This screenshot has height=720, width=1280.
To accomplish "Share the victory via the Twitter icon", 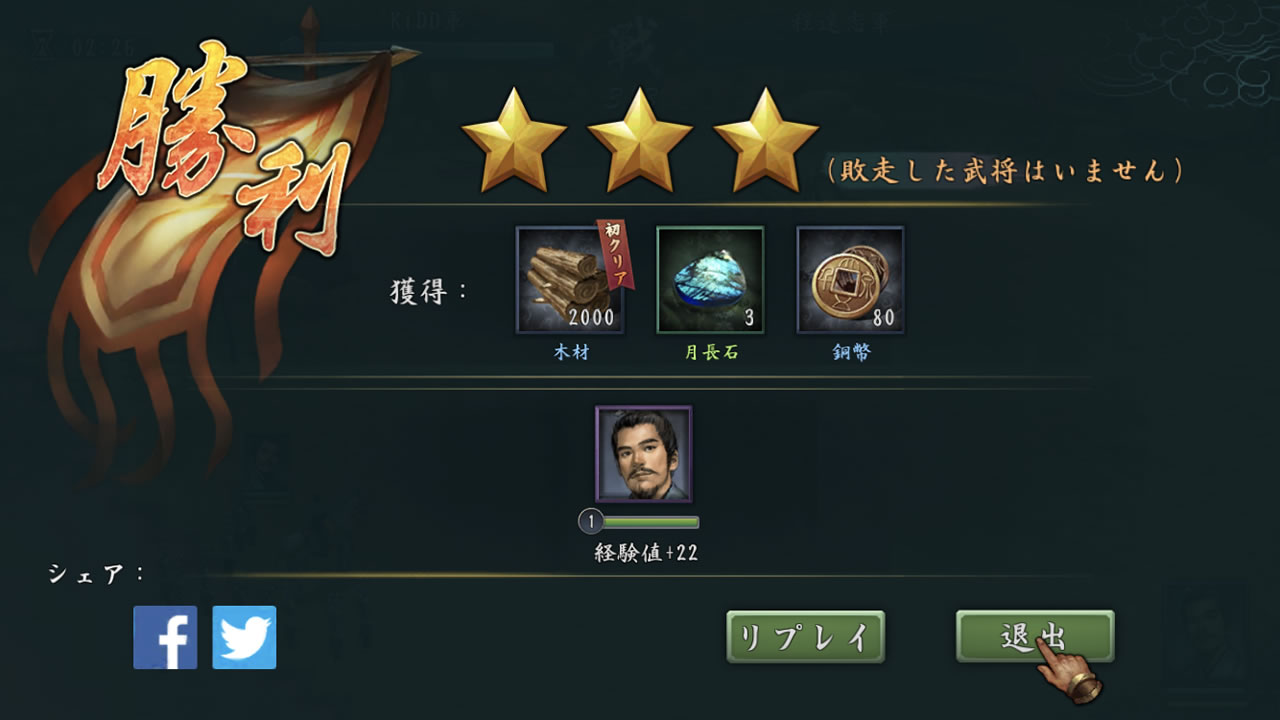I will [244, 637].
